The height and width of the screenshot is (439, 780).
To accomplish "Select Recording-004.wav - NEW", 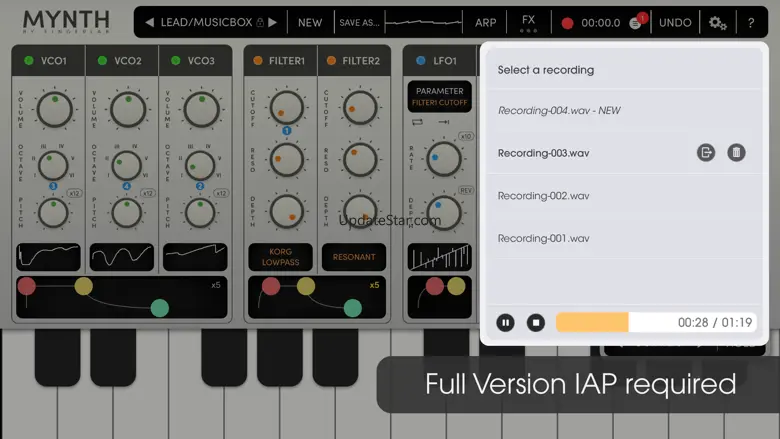I will 624,110.
